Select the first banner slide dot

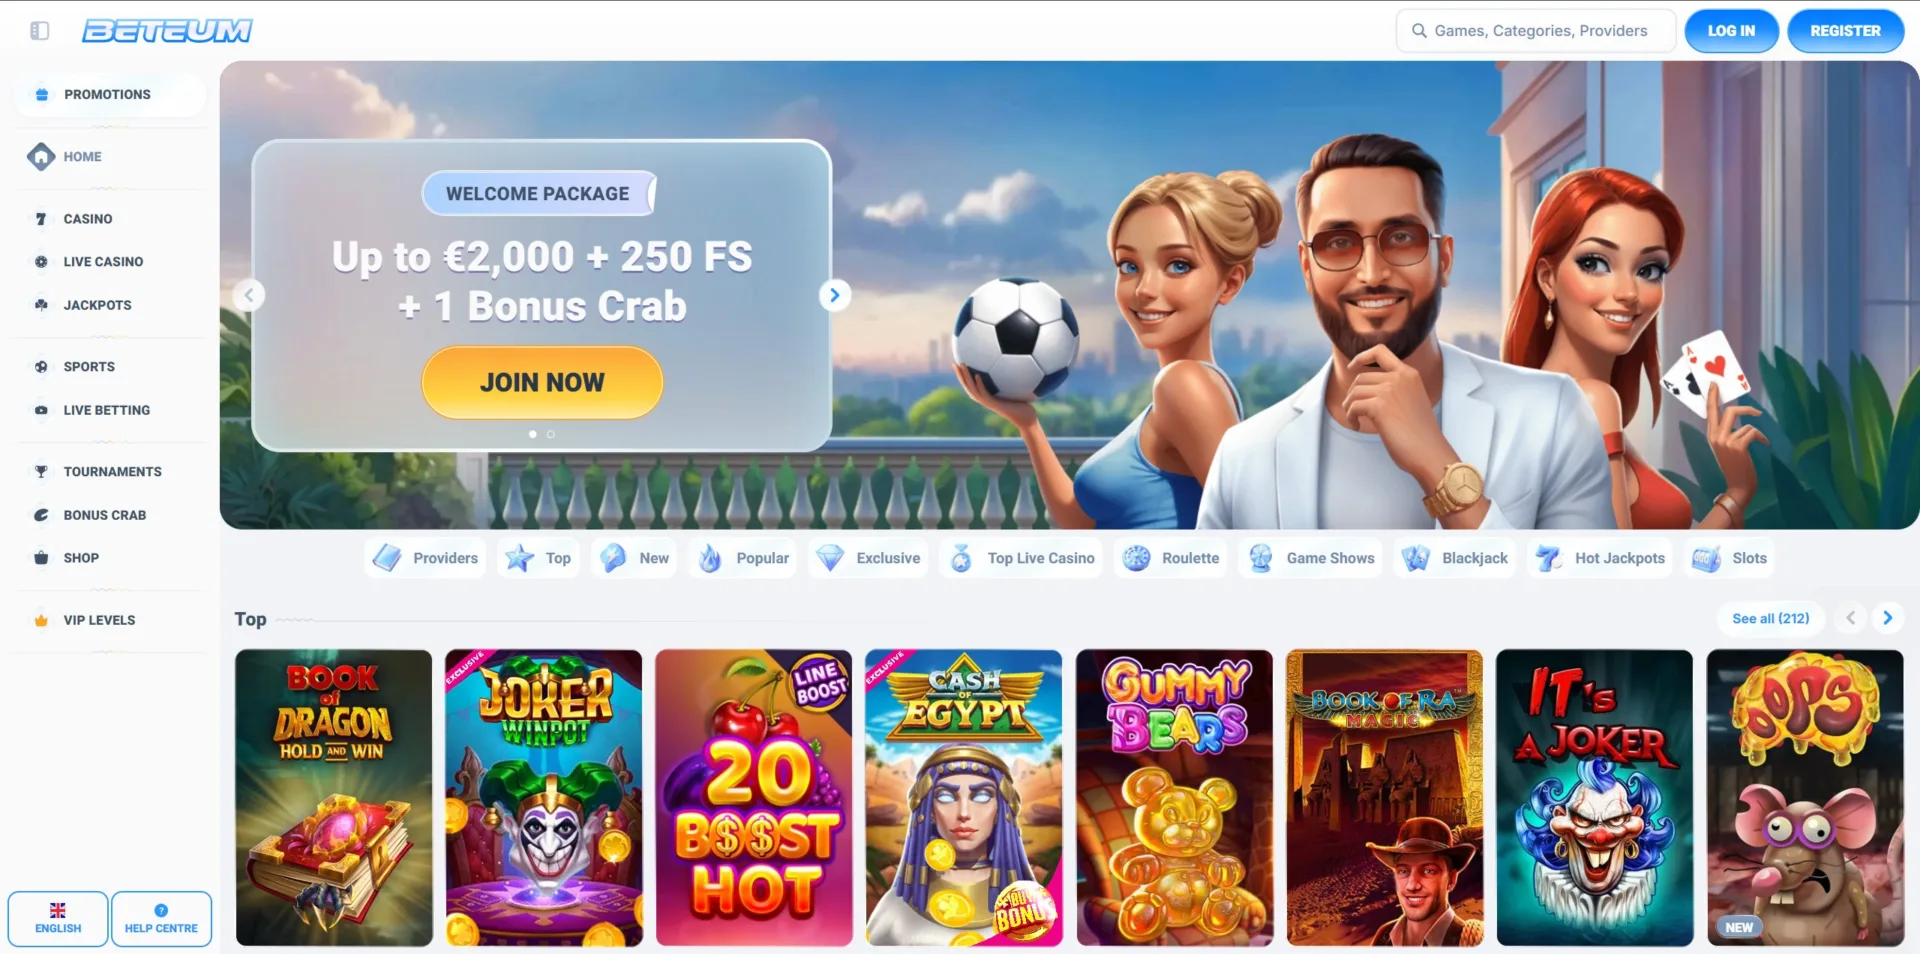coord(533,434)
